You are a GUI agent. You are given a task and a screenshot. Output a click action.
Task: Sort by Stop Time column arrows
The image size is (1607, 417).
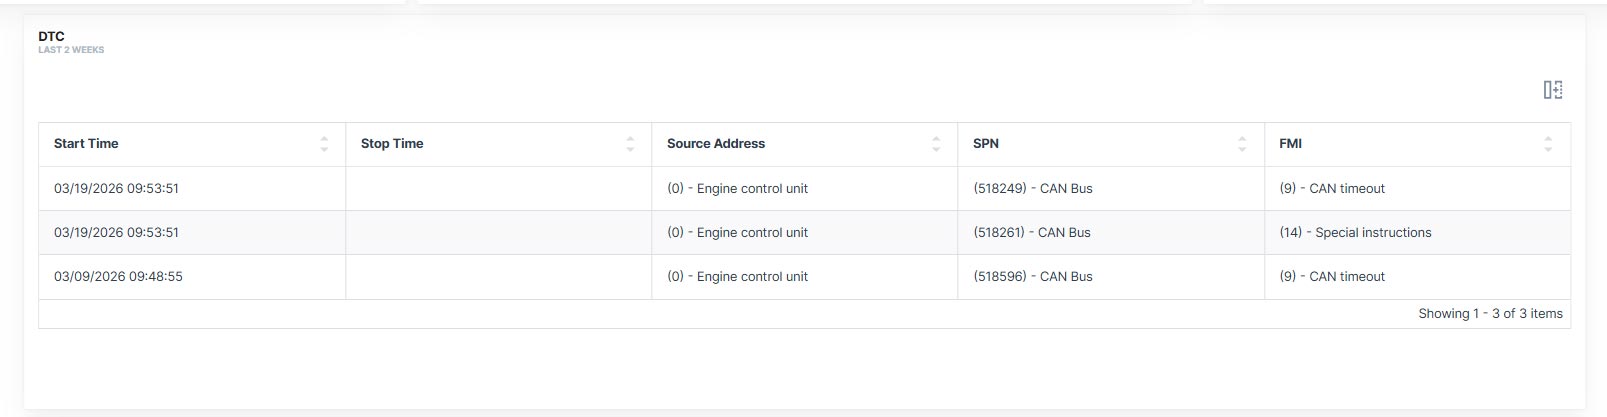tap(630, 144)
